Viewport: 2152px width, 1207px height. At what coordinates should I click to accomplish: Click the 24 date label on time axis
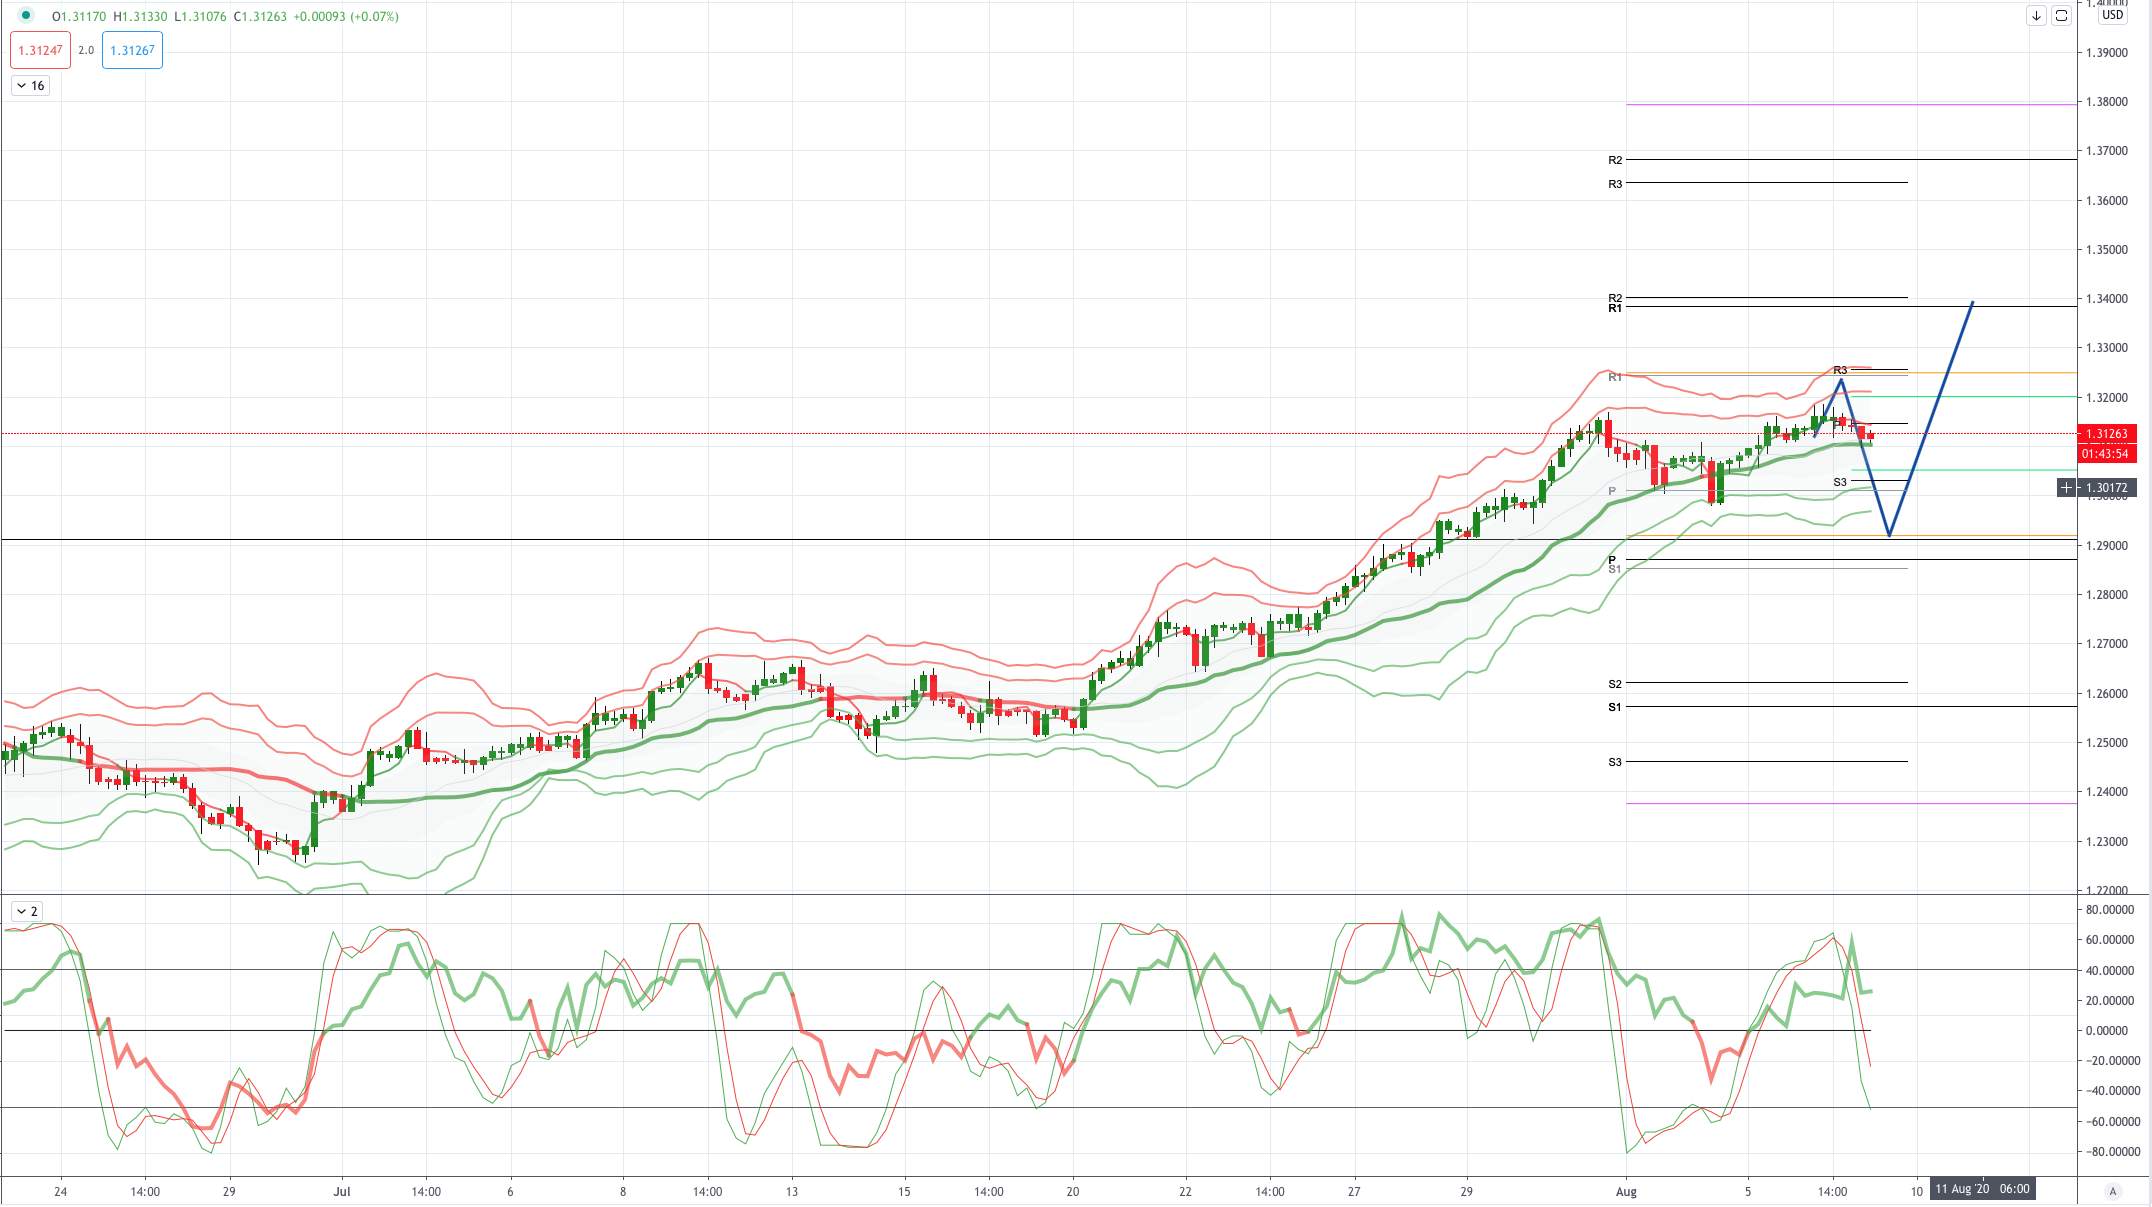[61, 1191]
